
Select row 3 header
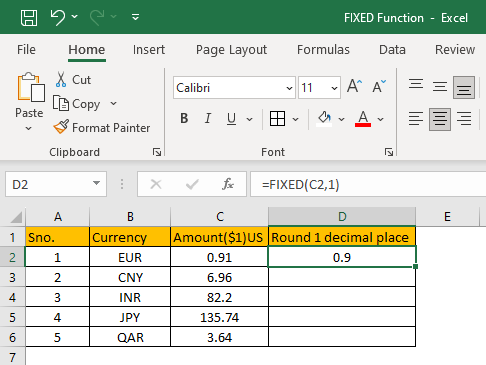click(12, 277)
